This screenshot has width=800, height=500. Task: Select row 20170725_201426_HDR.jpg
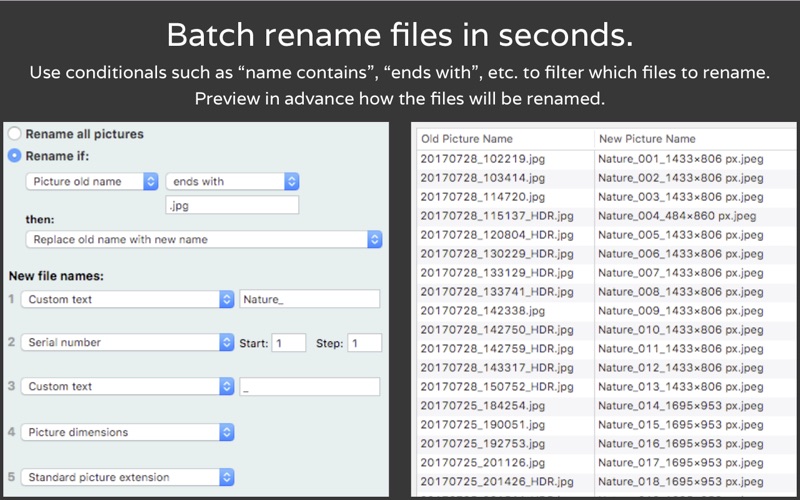(x=606, y=482)
